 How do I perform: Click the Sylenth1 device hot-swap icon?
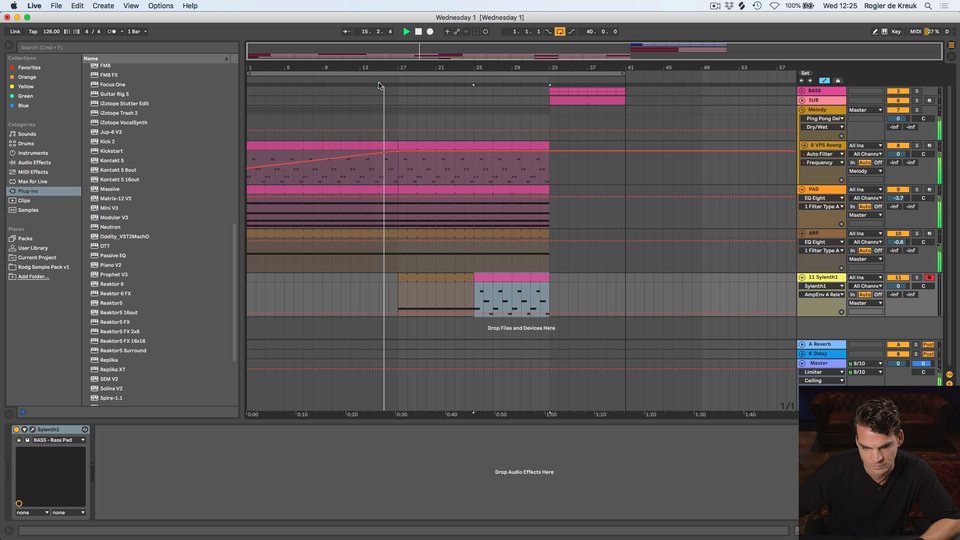(x=84, y=430)
